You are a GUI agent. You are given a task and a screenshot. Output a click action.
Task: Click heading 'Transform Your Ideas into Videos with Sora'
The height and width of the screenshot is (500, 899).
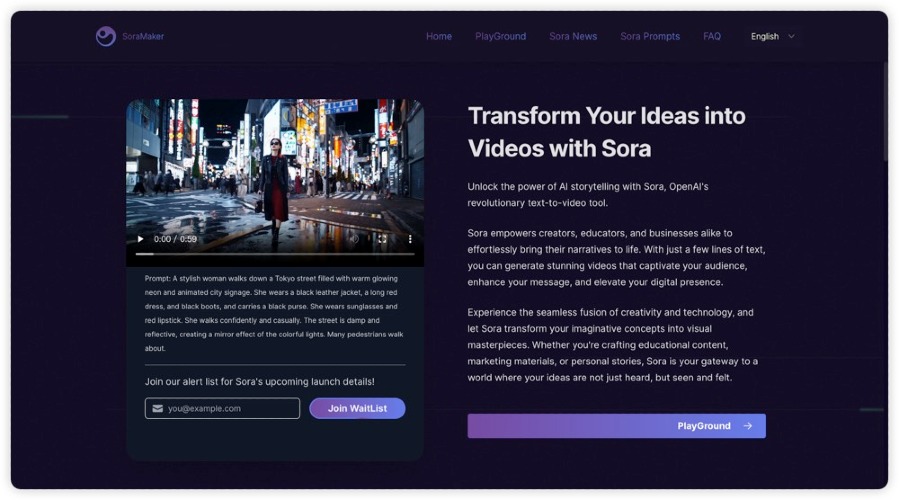[607, 132]
